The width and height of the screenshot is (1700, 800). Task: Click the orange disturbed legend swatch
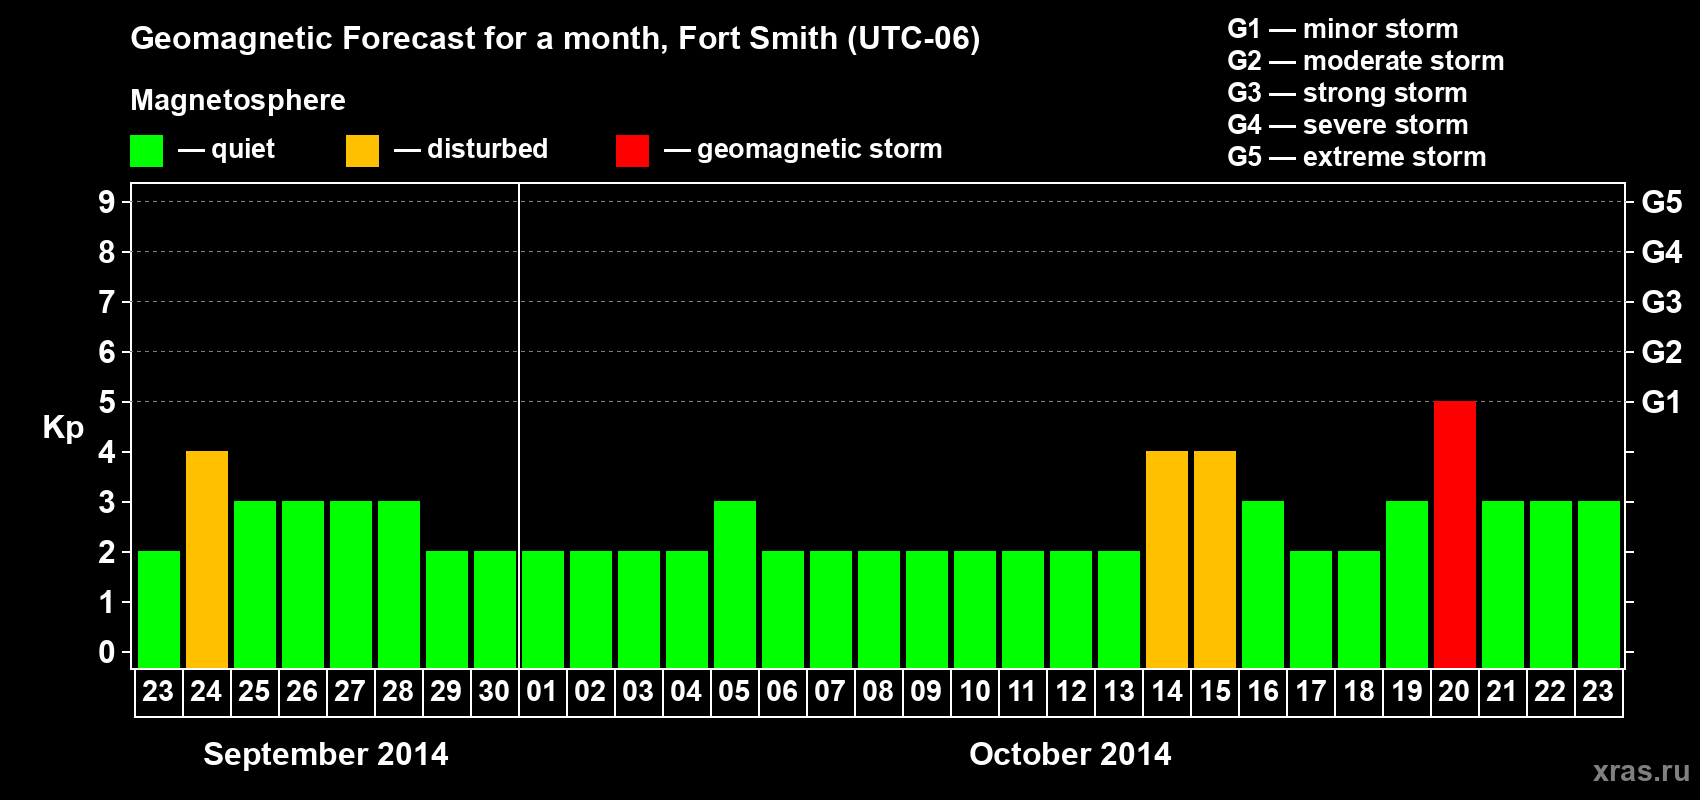(362, 151)
